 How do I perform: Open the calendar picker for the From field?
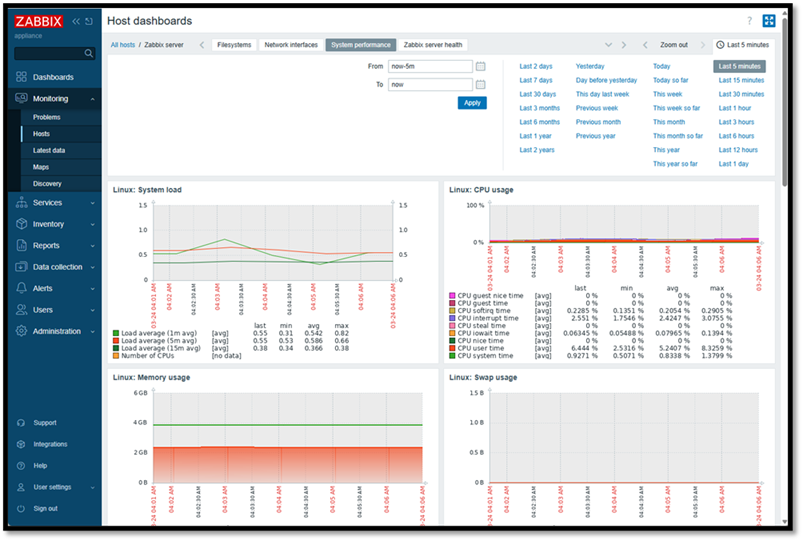pos(480,66)
